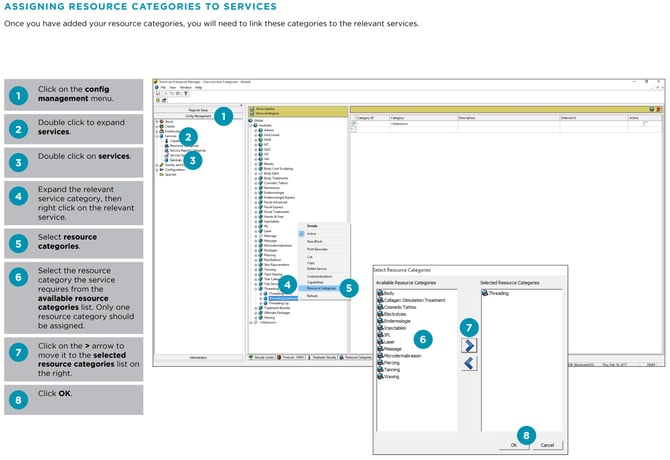Click the Save icon in the toolbar
The height and width of the screenshot is (460, 670).
pyautogui.click(x=158, y=94)
